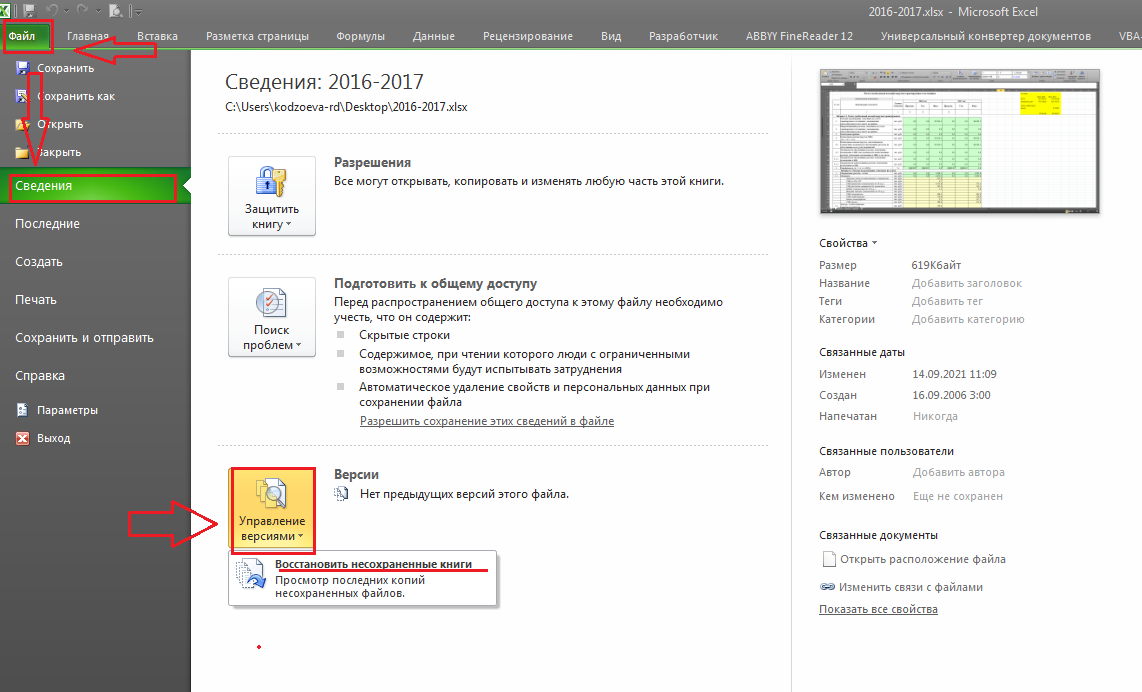Click the Никогда printed value
1142x692 pixels.
point(935,416)
